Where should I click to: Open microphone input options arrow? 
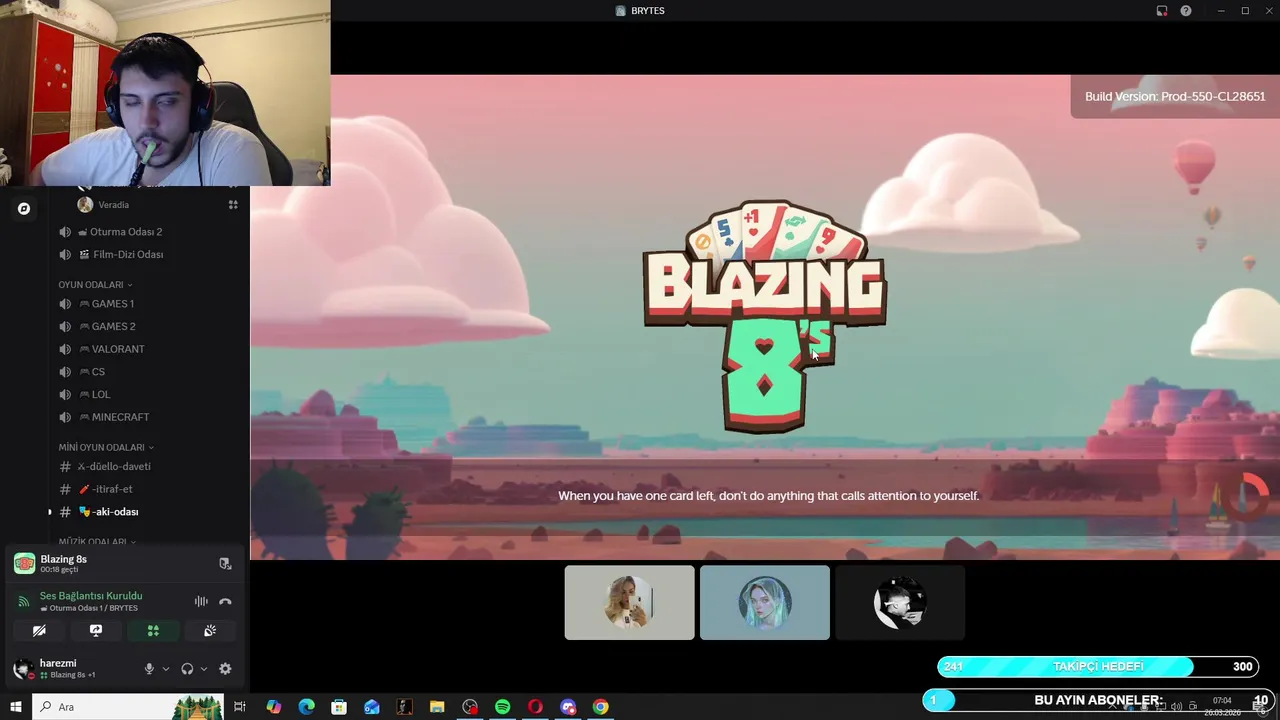166,669
